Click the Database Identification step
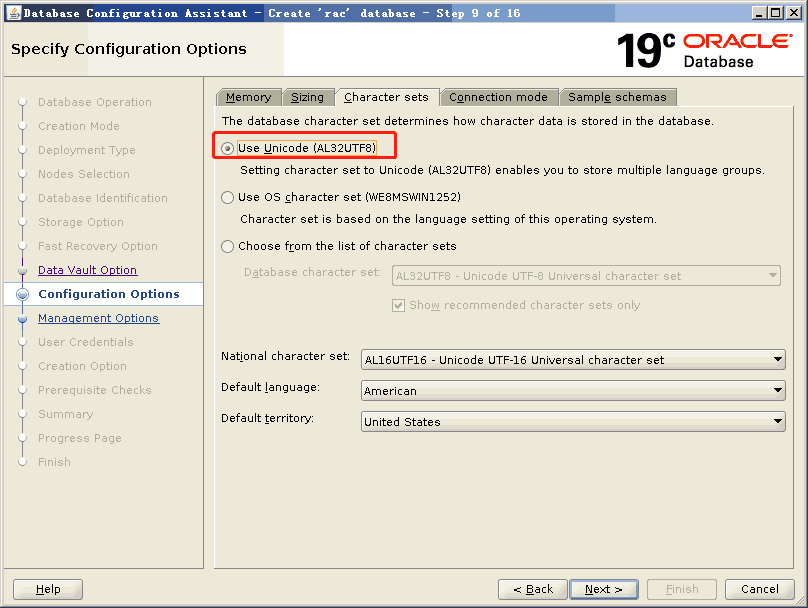 pyautogui.click(x=103, y=198)
